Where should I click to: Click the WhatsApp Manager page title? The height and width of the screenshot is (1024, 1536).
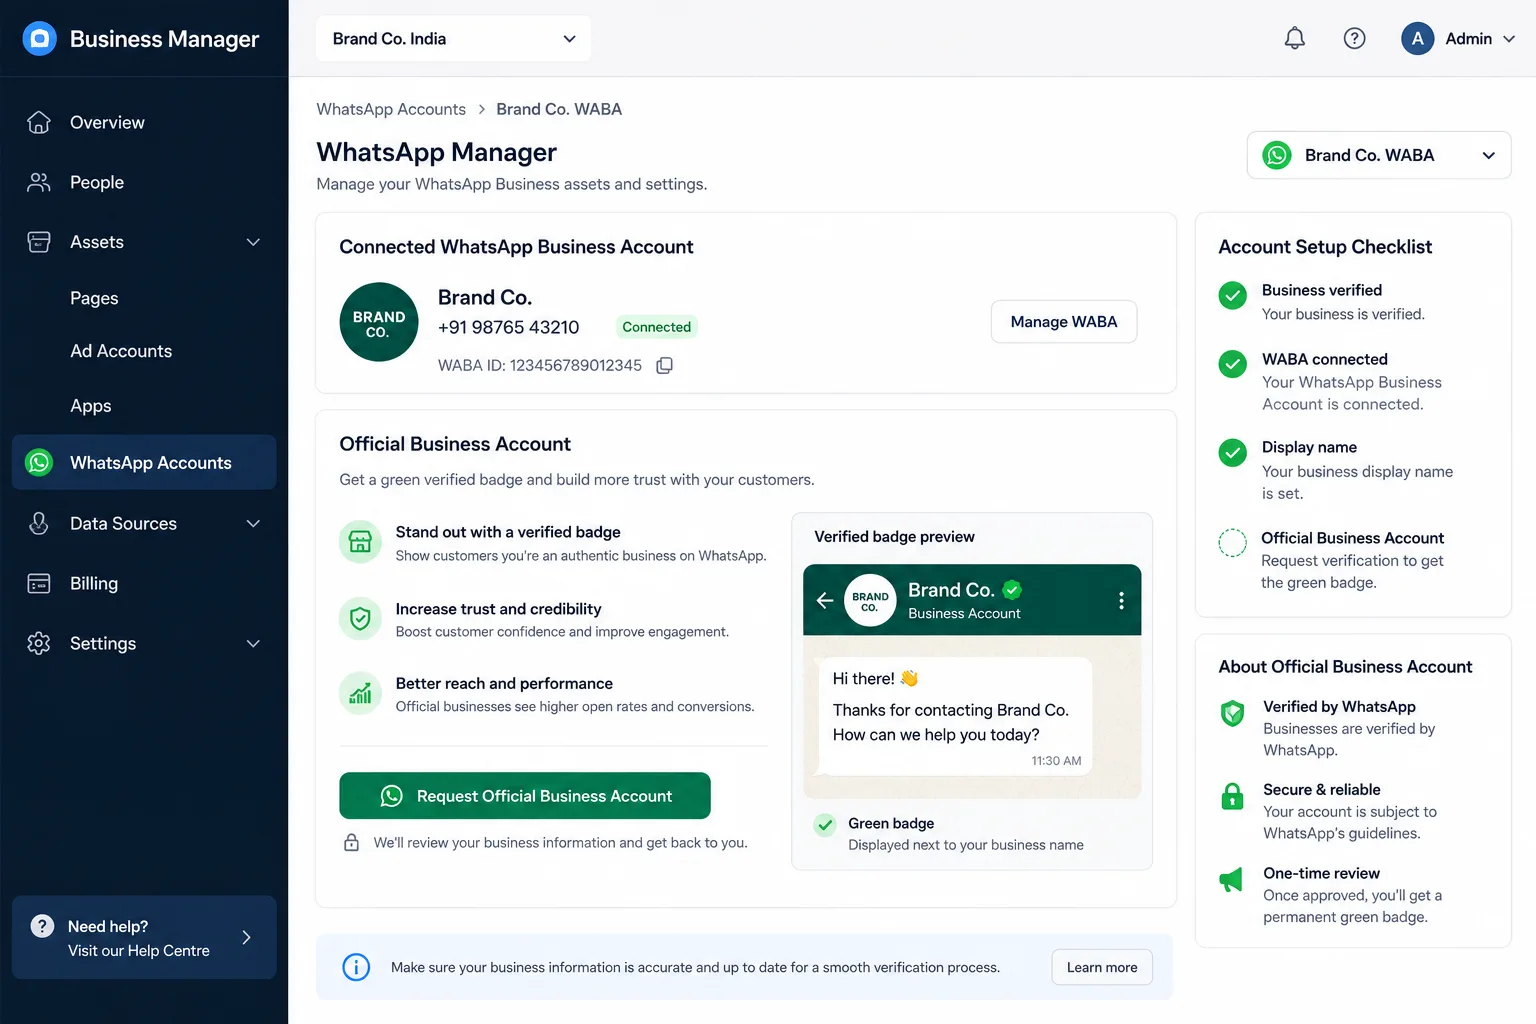point(437,152)
